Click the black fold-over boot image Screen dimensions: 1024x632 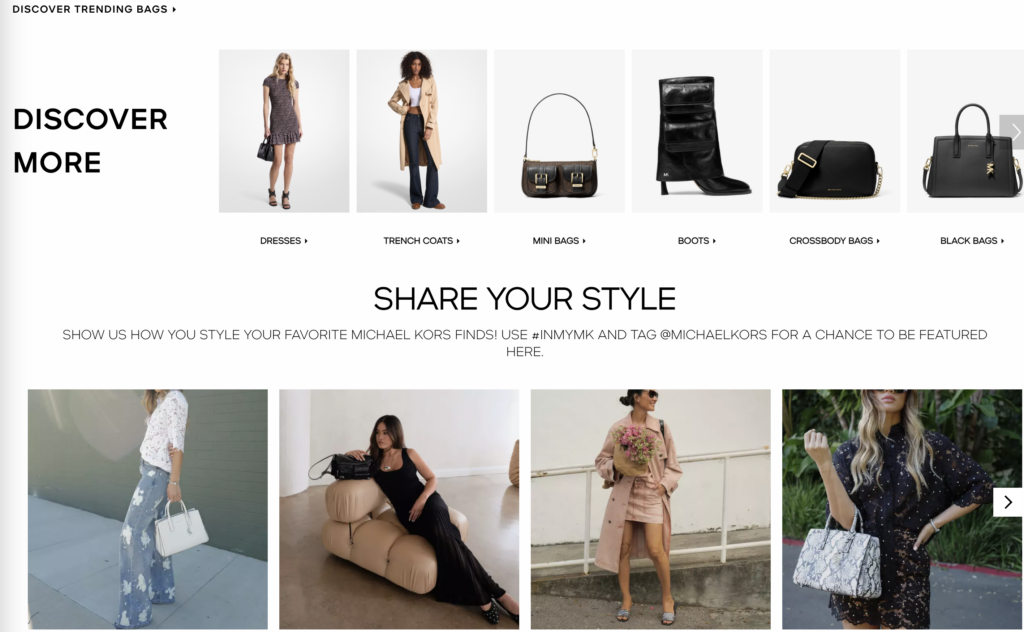697,131
